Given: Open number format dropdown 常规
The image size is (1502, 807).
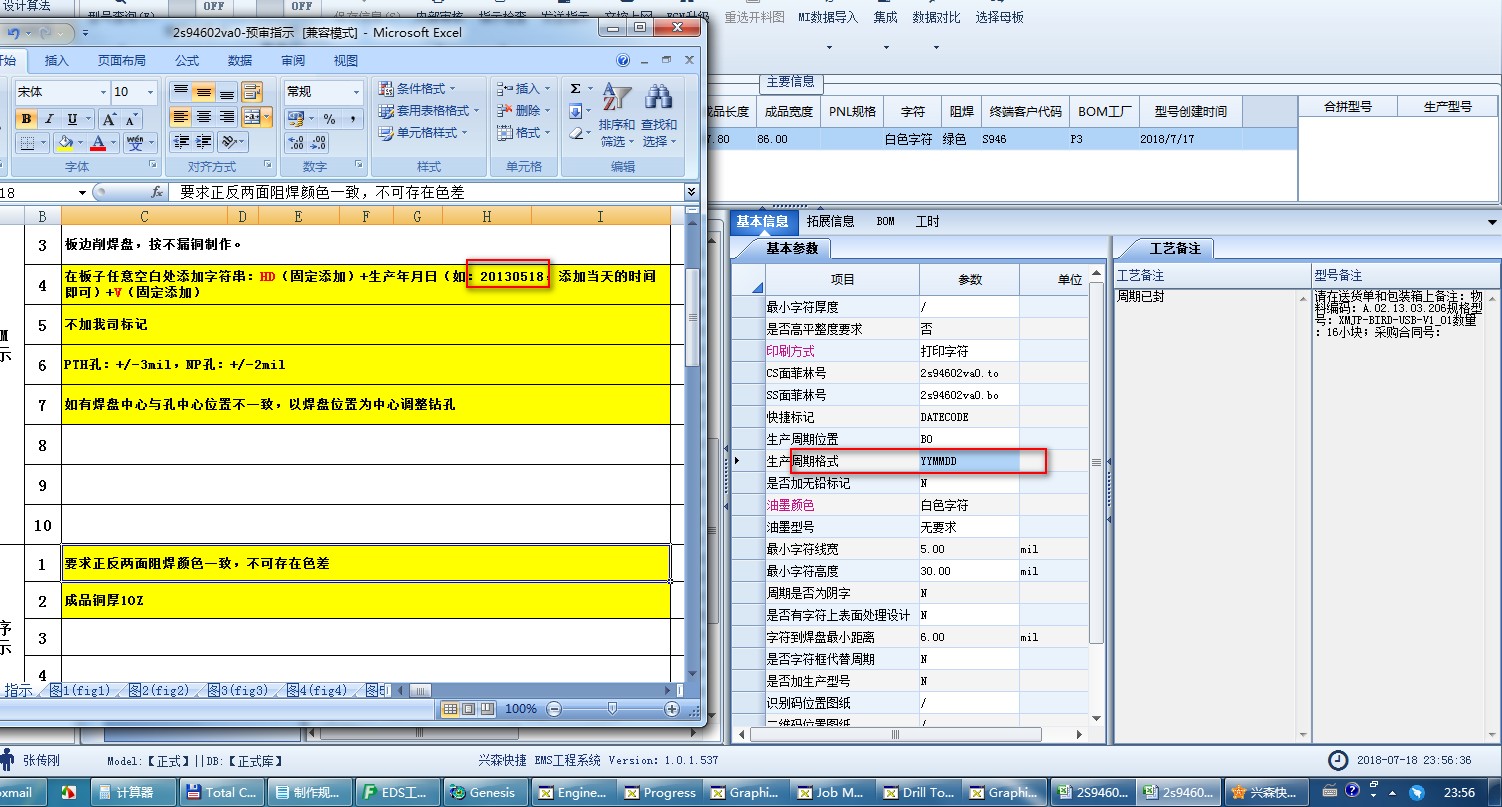Looking at the screenshot, I should click(x=356, y=92).
